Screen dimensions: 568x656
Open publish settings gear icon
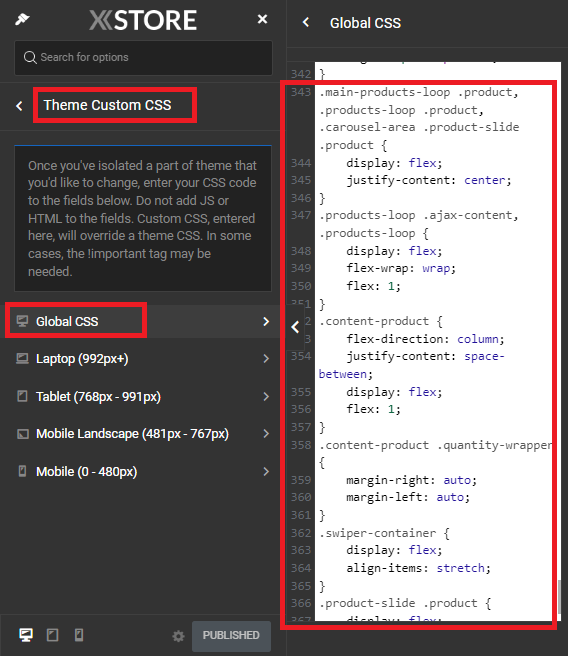(x=178, y=636)
